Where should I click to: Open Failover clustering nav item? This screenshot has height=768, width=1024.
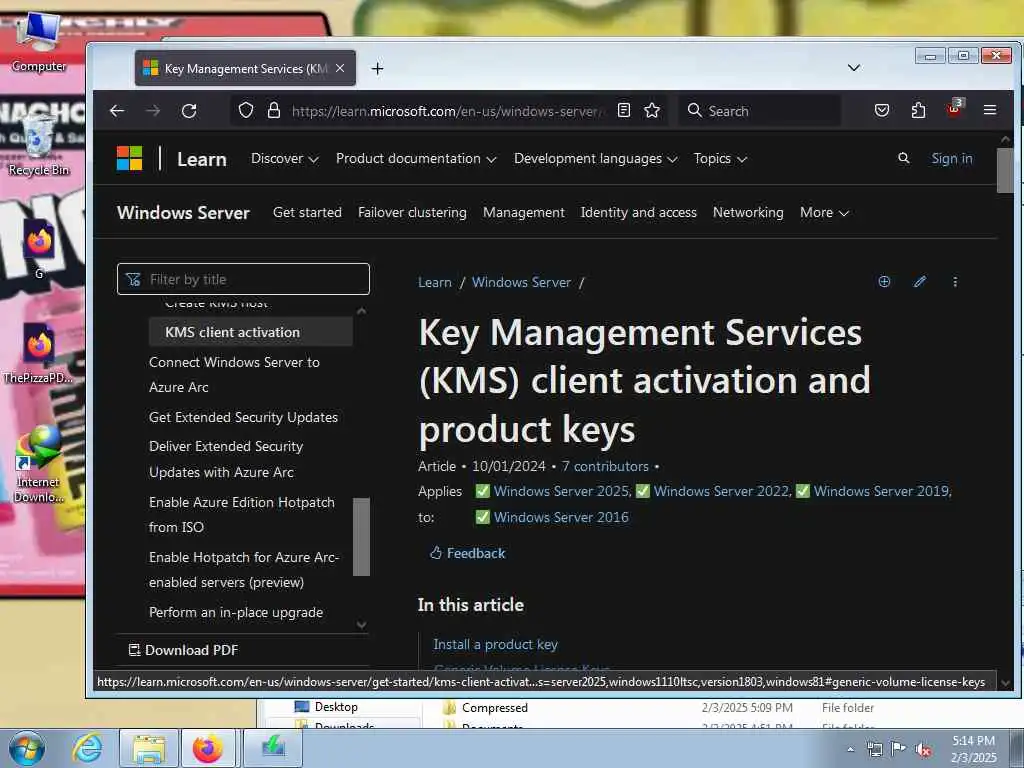(x=412, y=212)
